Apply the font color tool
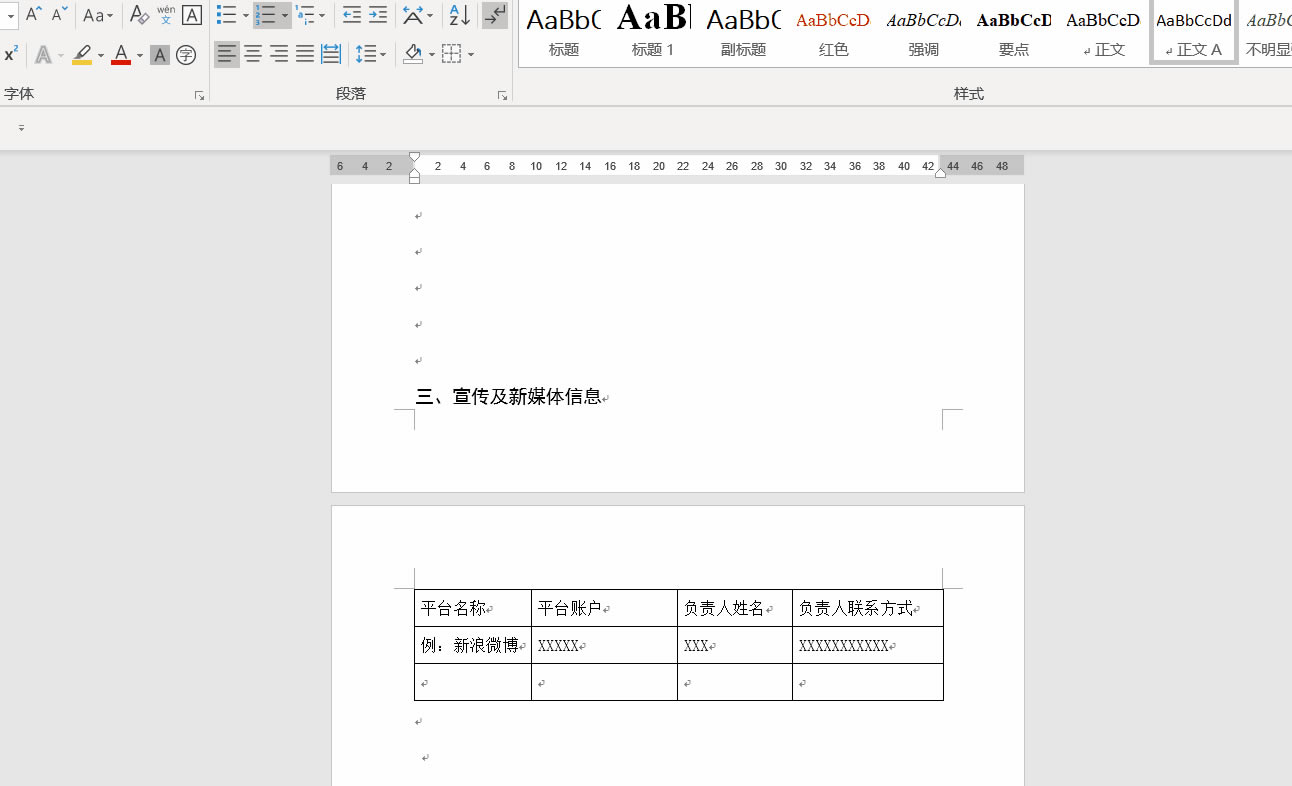Viewport: 1292px width, 786px height. coord(120,54)
